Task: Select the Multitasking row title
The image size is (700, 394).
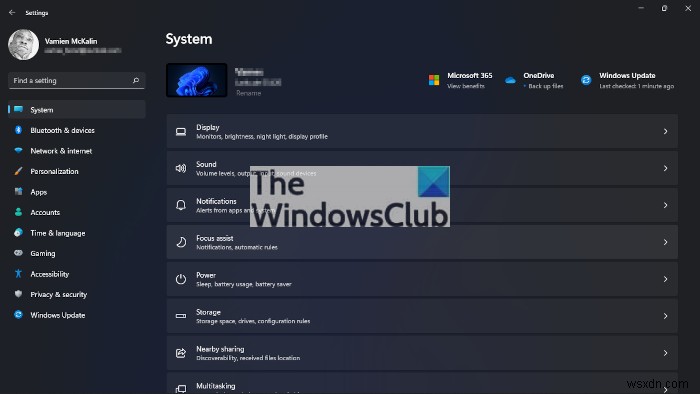Action: (x=216, y=386)
